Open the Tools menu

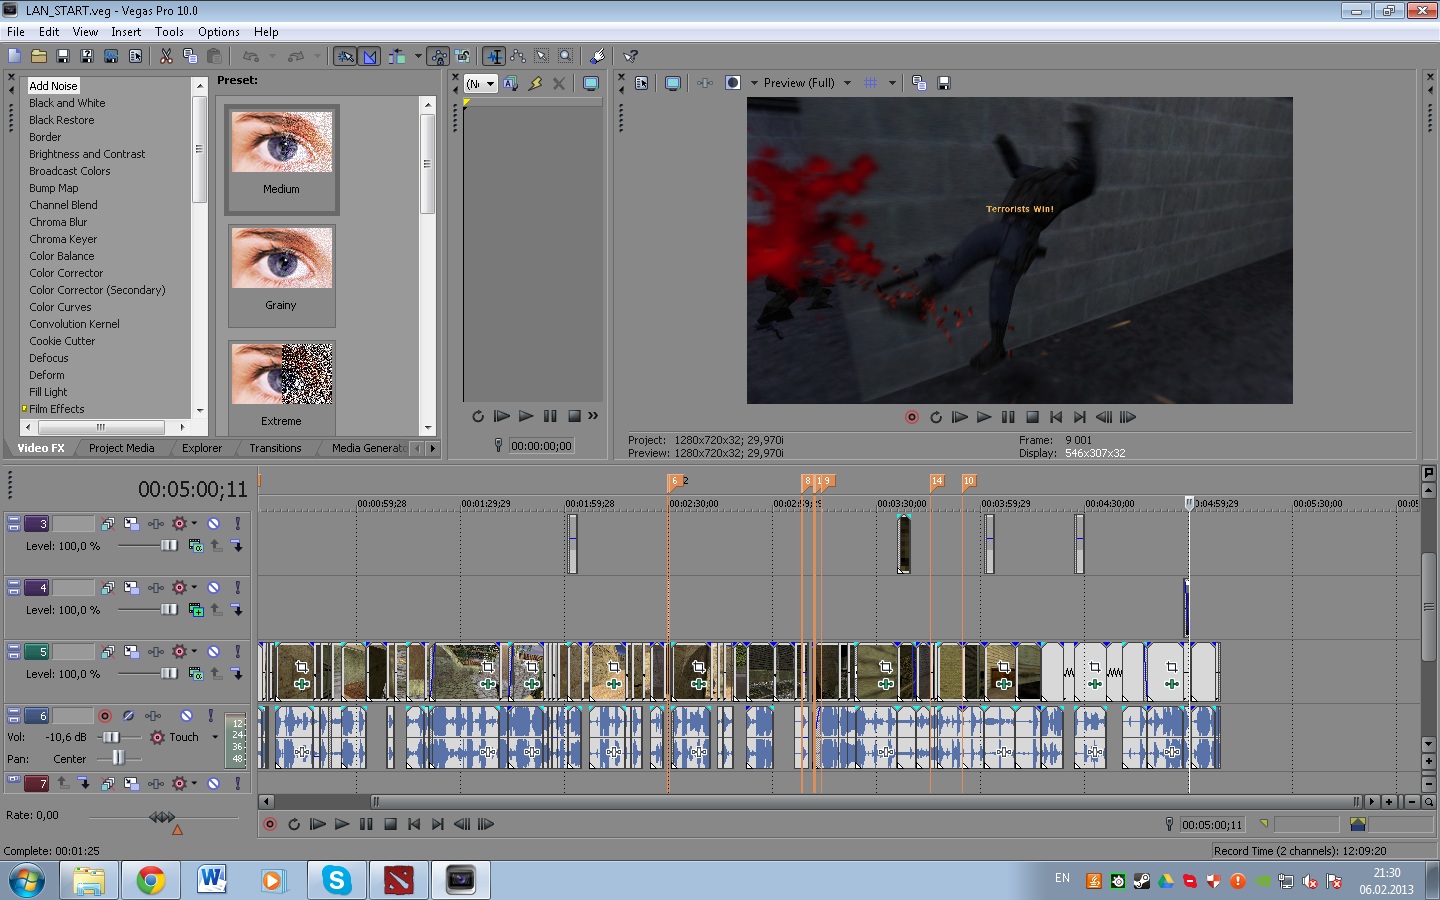click(x=169, y=32)
